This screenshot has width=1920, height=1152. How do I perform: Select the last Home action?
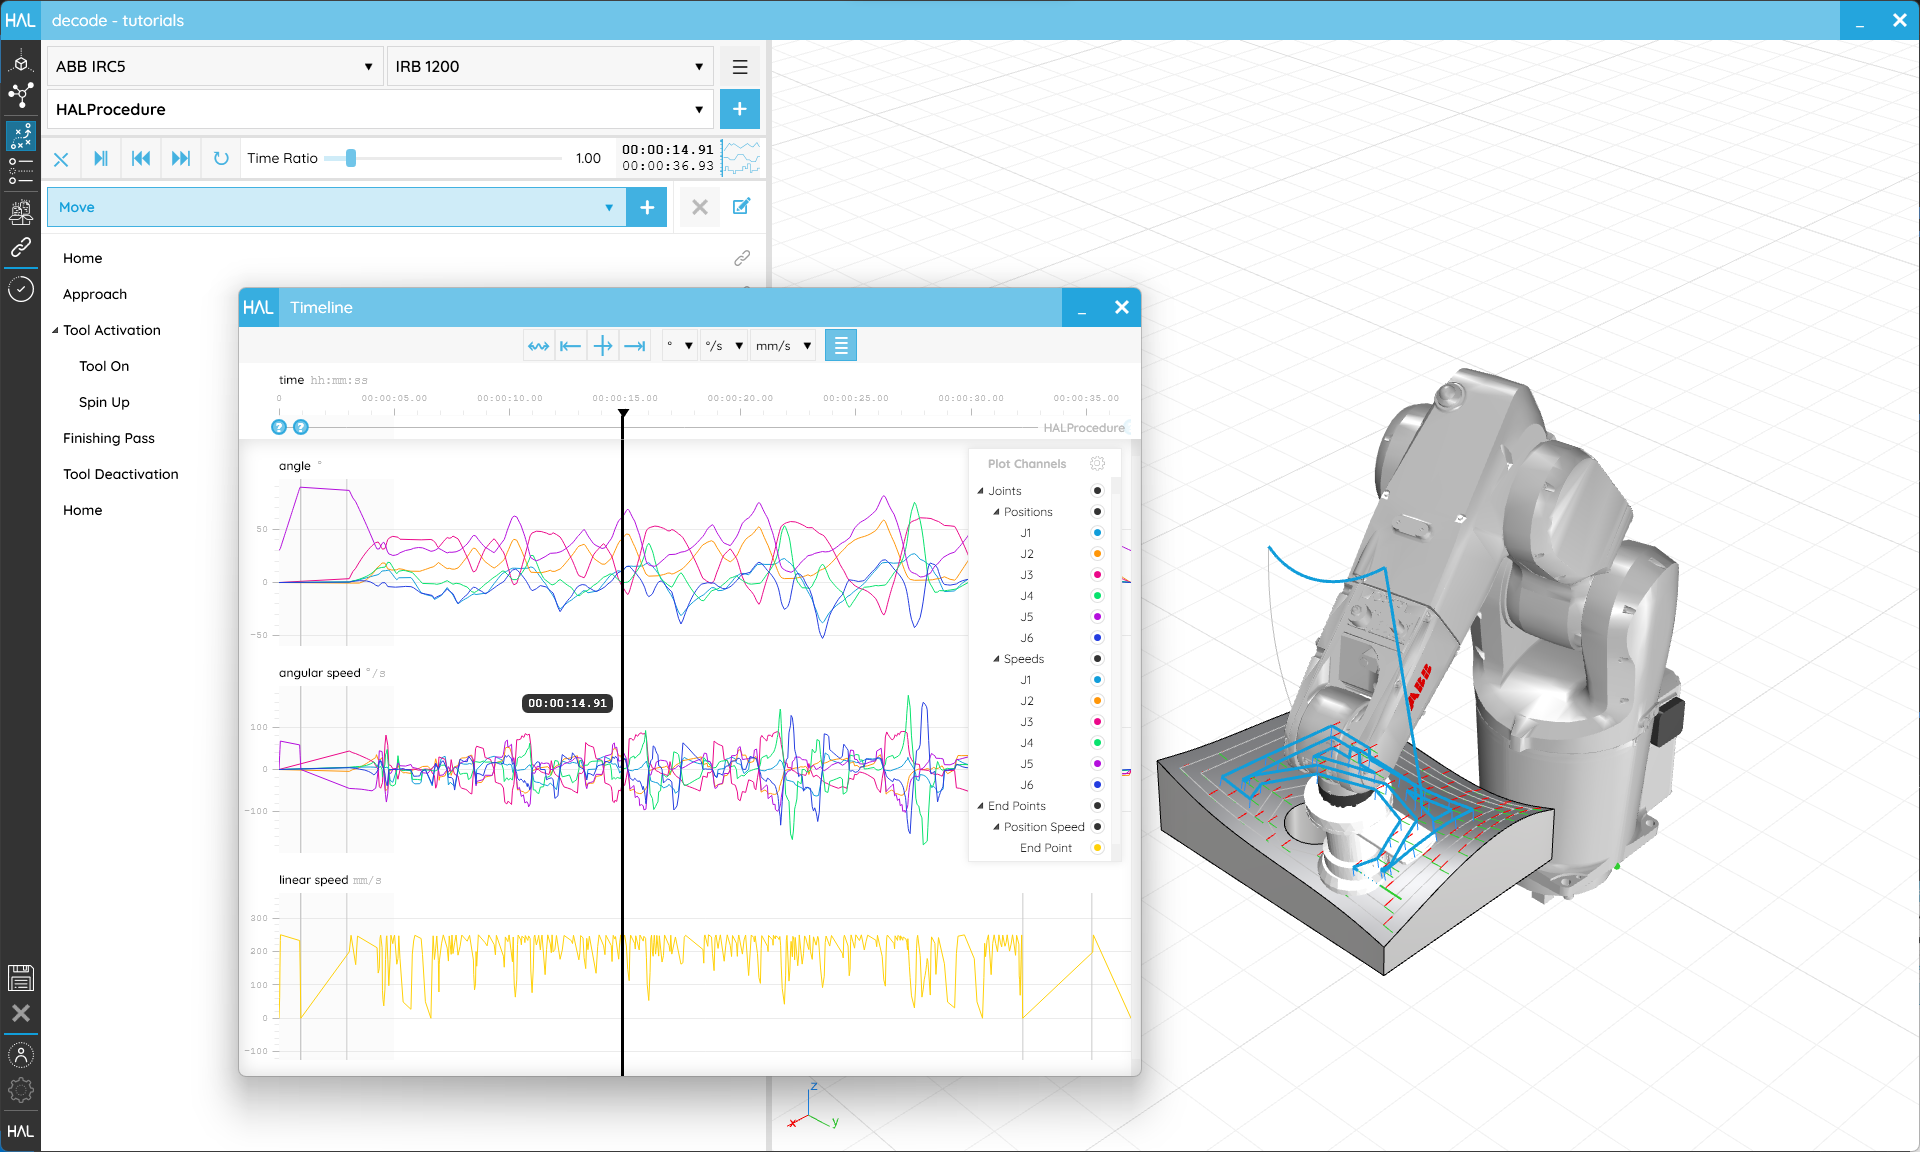pyautogui.click(x=83, y=510)
